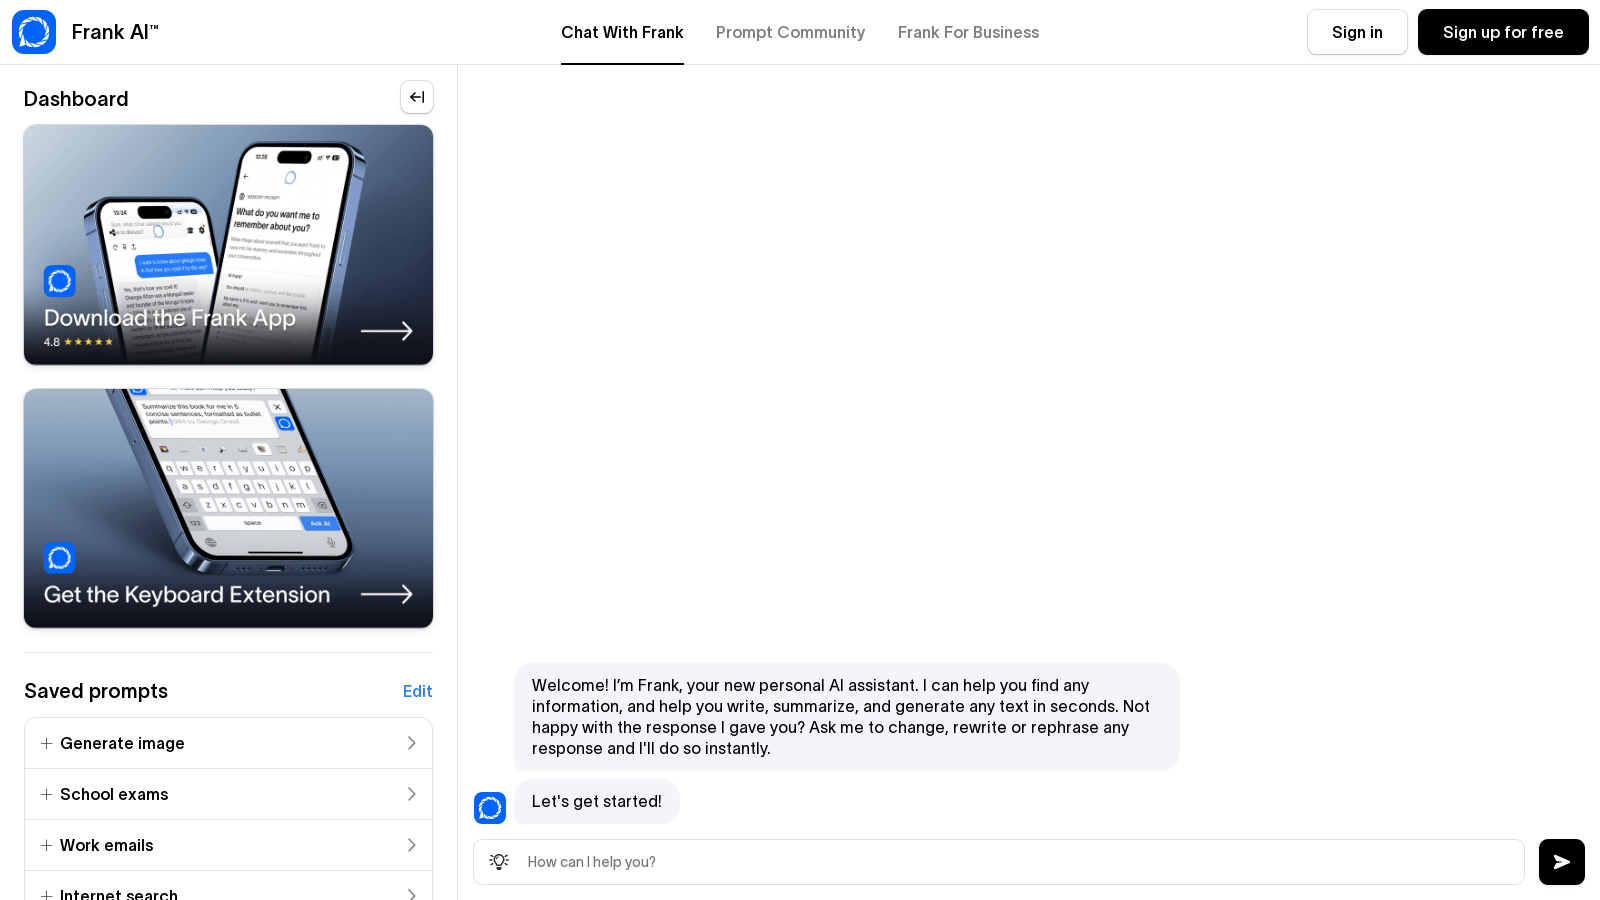Open prompt ideas lightbulb icon
The image size is (1600, 900).
click(499, 861)
